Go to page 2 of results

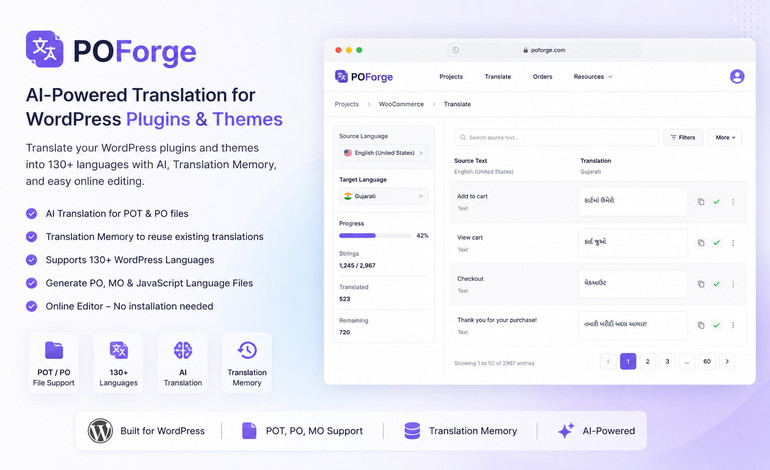[x=647, y=361]
